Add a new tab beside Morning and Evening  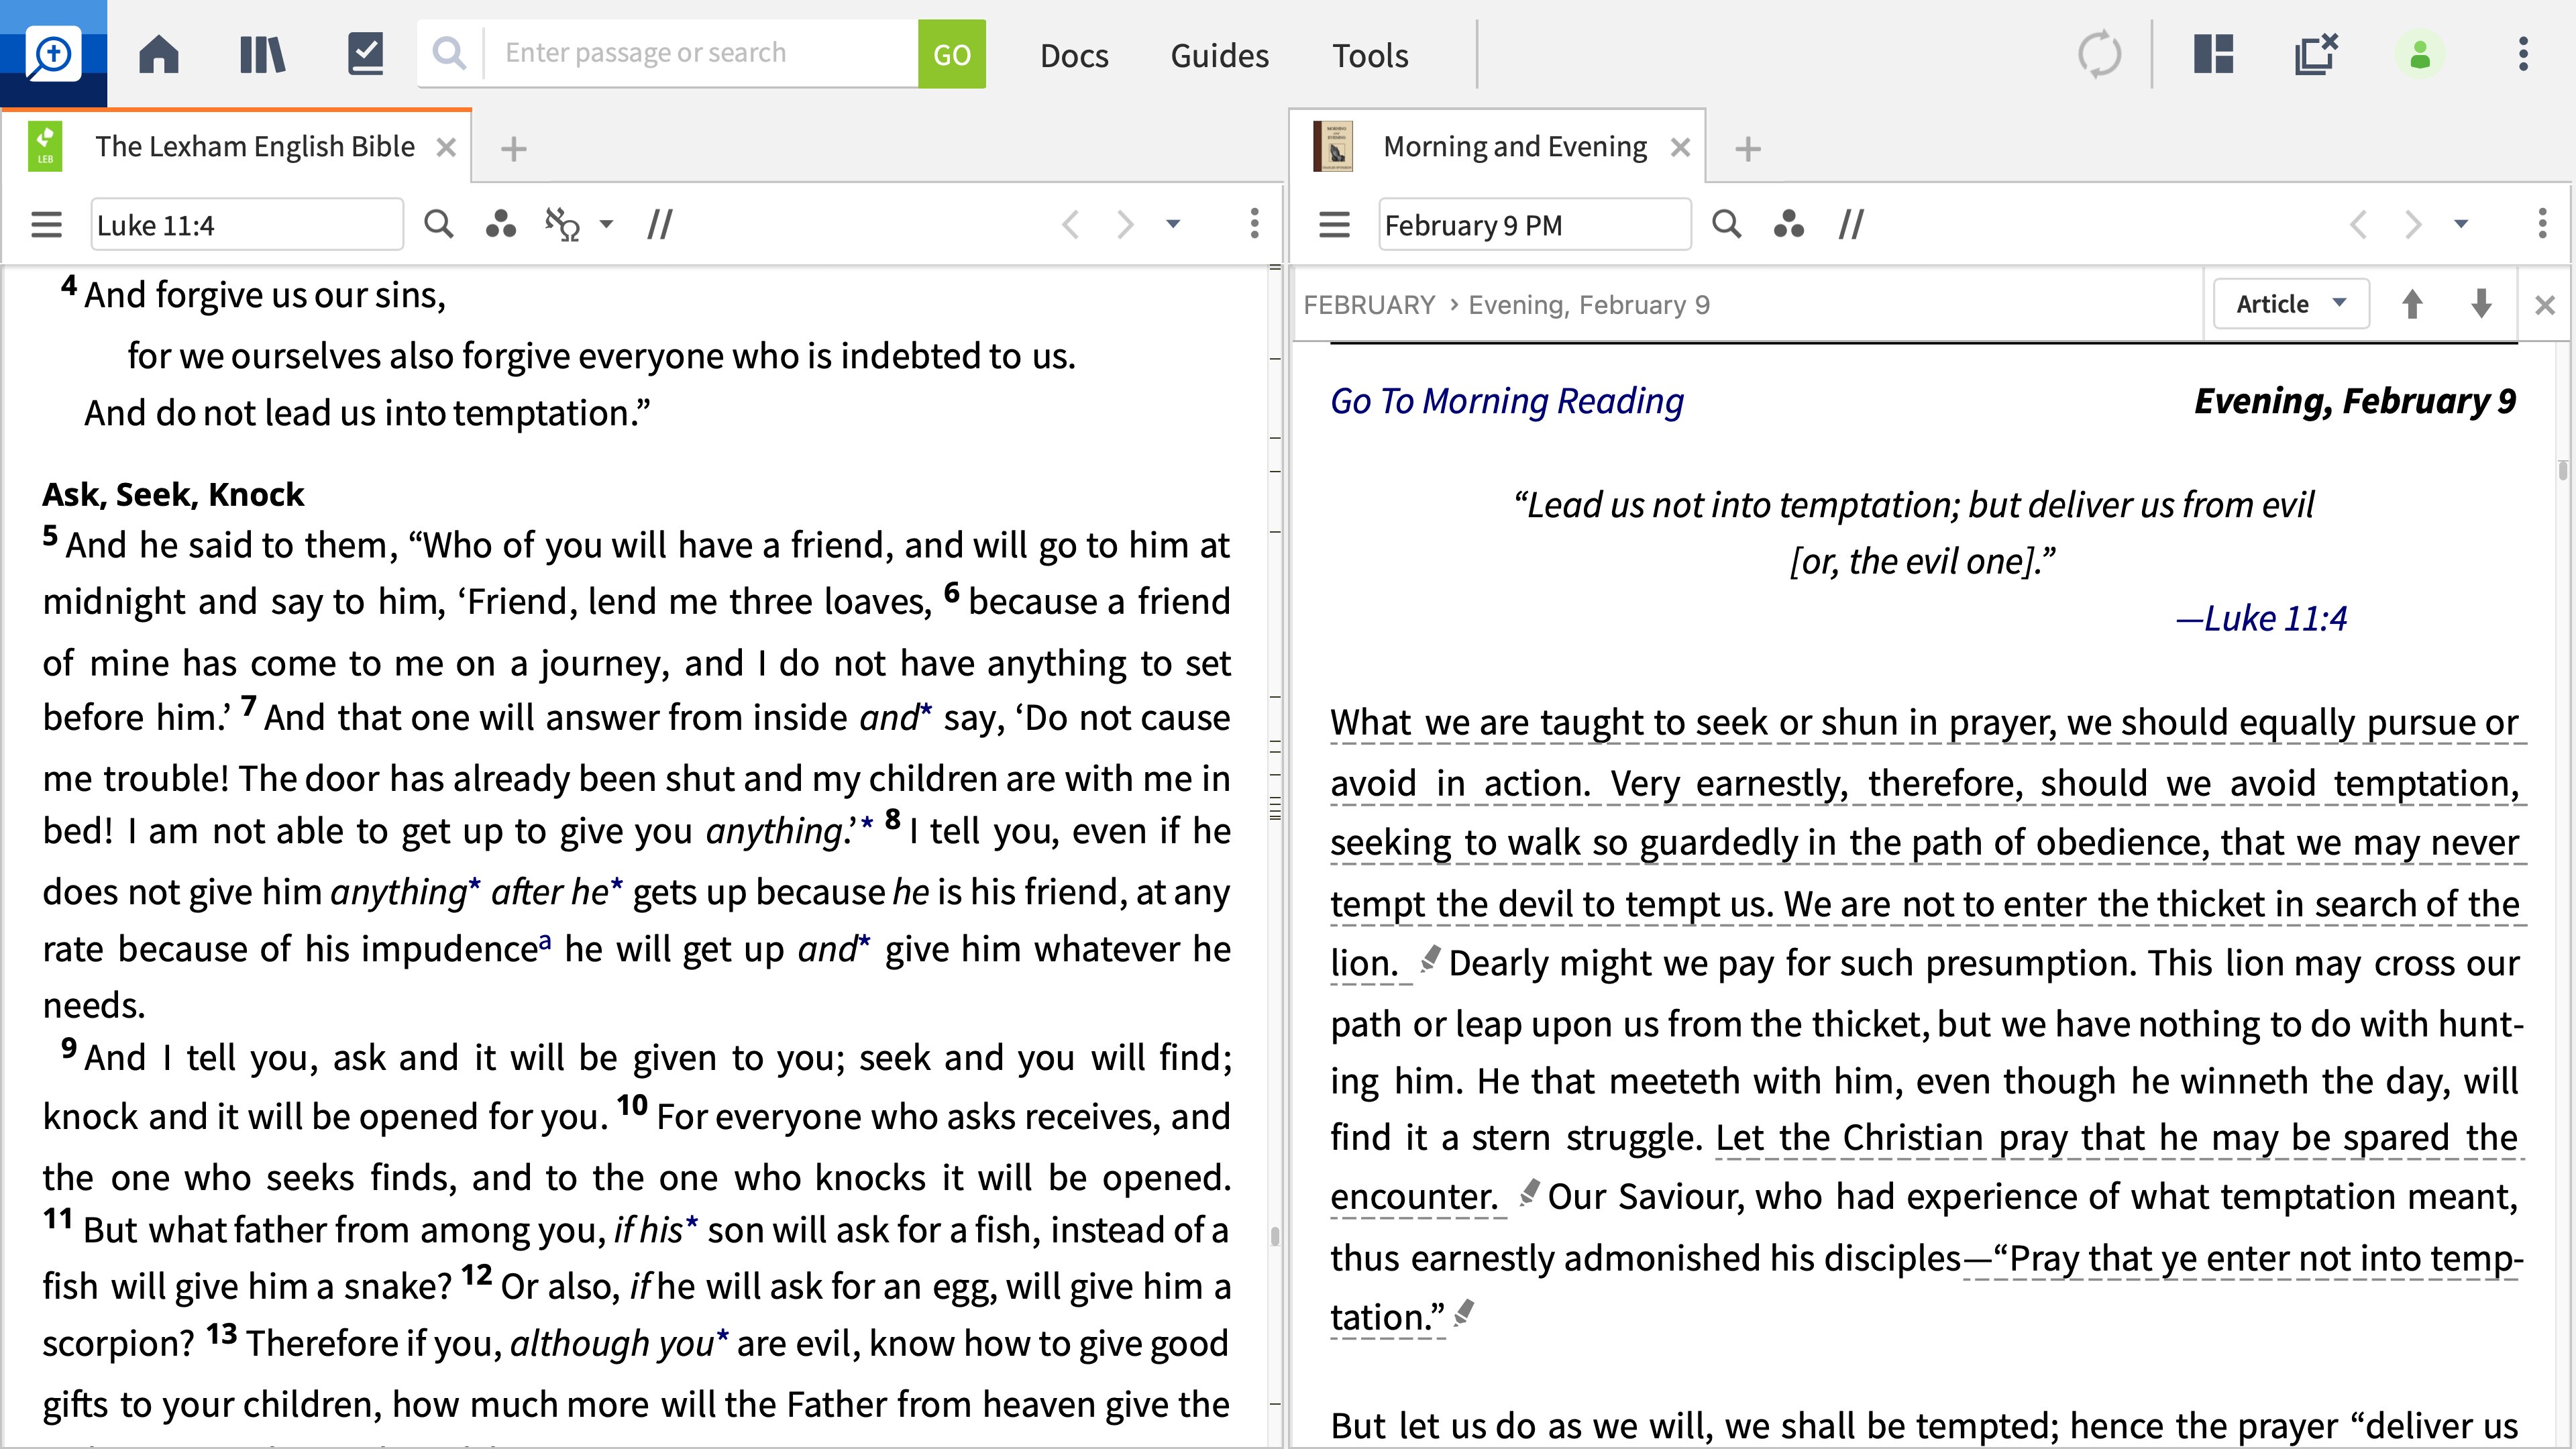point(1747,149)
